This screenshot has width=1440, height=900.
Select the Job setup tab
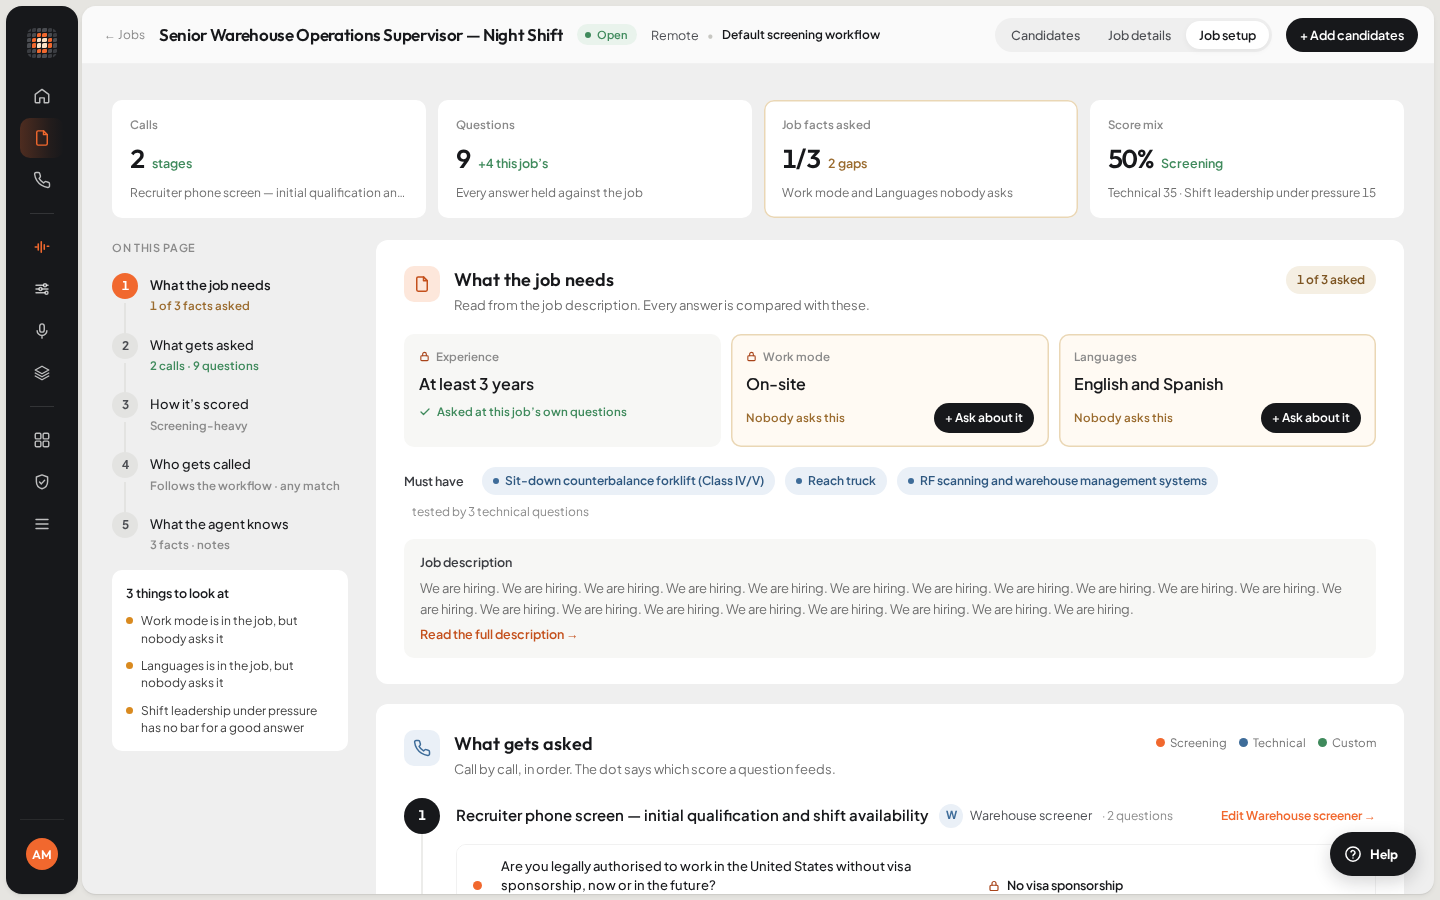1227,35
